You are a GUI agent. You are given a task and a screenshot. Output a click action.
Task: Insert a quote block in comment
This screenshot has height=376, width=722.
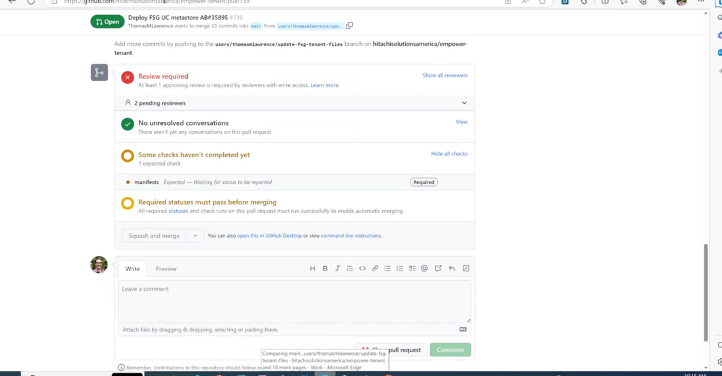coord(350,268)
